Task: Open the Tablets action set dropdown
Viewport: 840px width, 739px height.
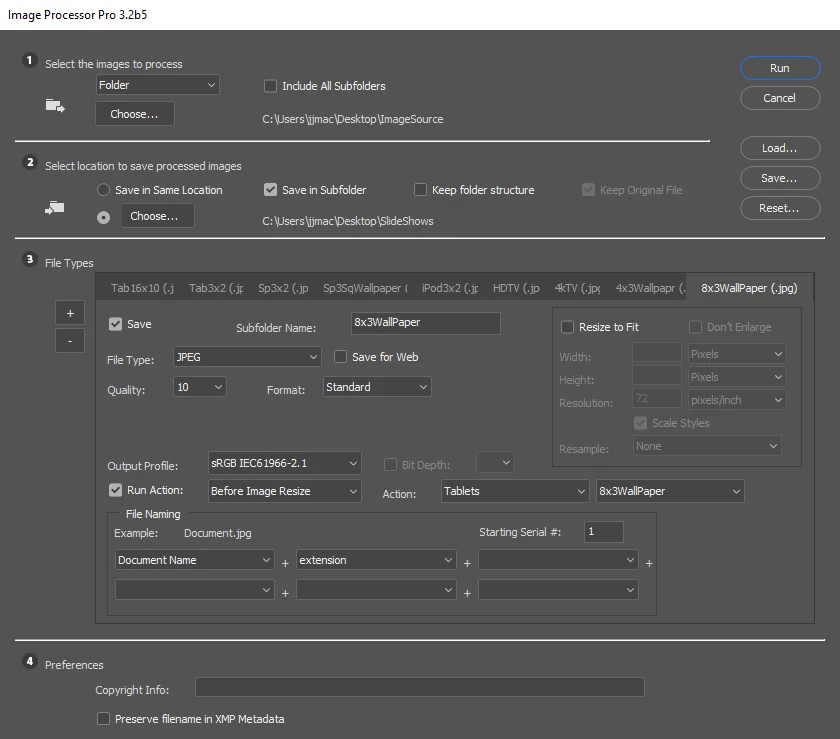Action: pos(515,491)
